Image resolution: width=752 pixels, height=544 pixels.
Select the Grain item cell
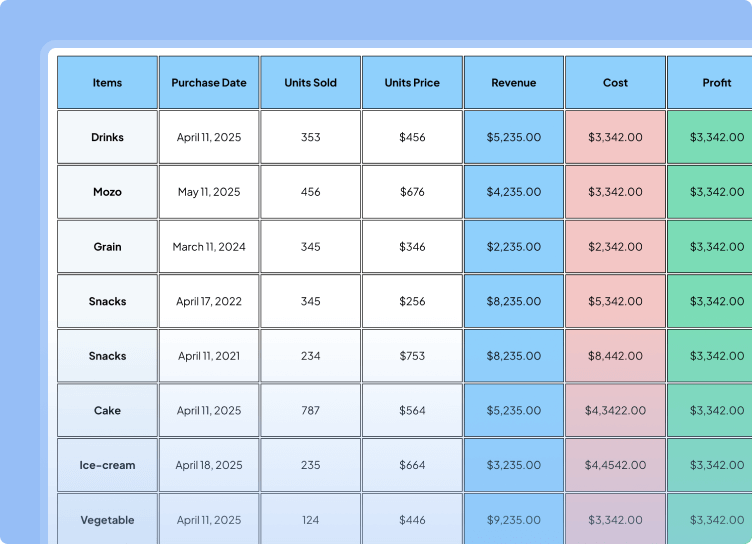[107, 247]
